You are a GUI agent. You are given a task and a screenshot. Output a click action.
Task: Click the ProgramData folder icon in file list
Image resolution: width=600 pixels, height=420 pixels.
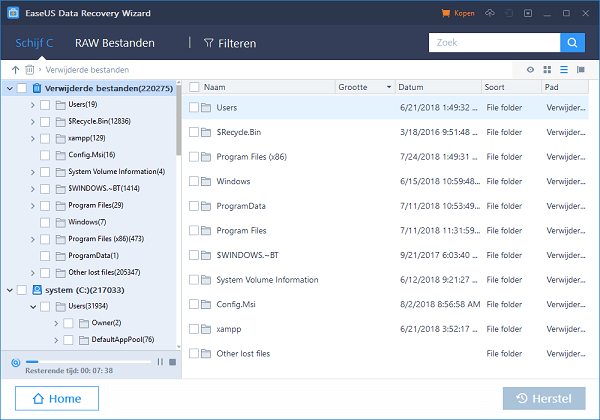(x=206, y=206)
